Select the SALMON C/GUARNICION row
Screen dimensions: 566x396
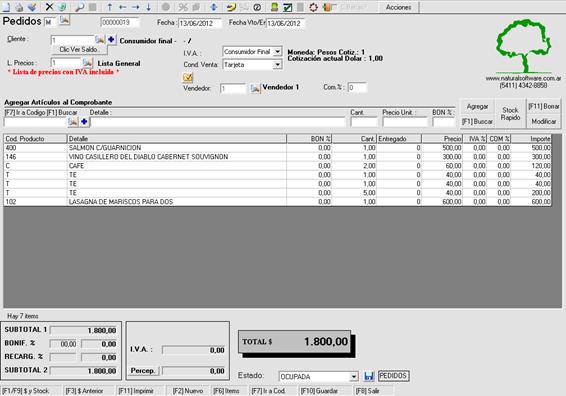[x=277, y=148]
